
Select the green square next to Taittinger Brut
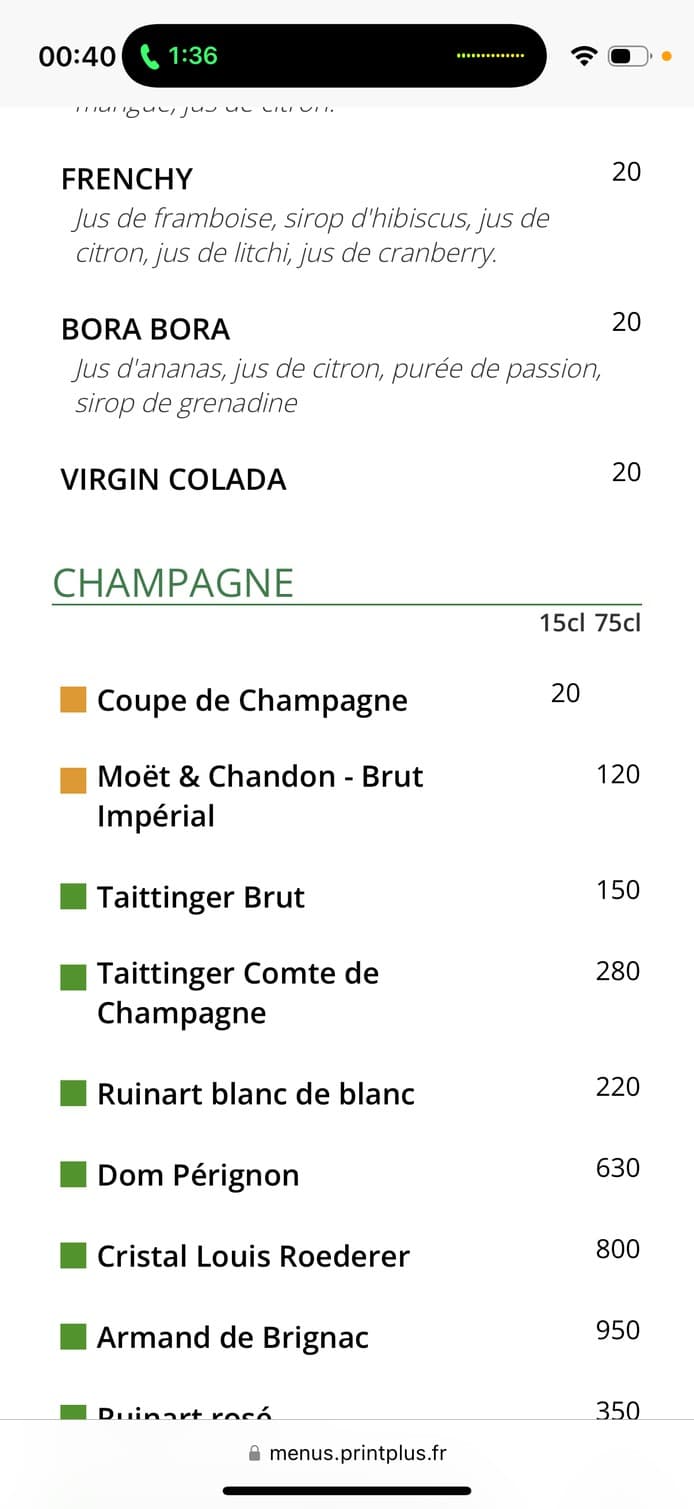click(72, 896)
